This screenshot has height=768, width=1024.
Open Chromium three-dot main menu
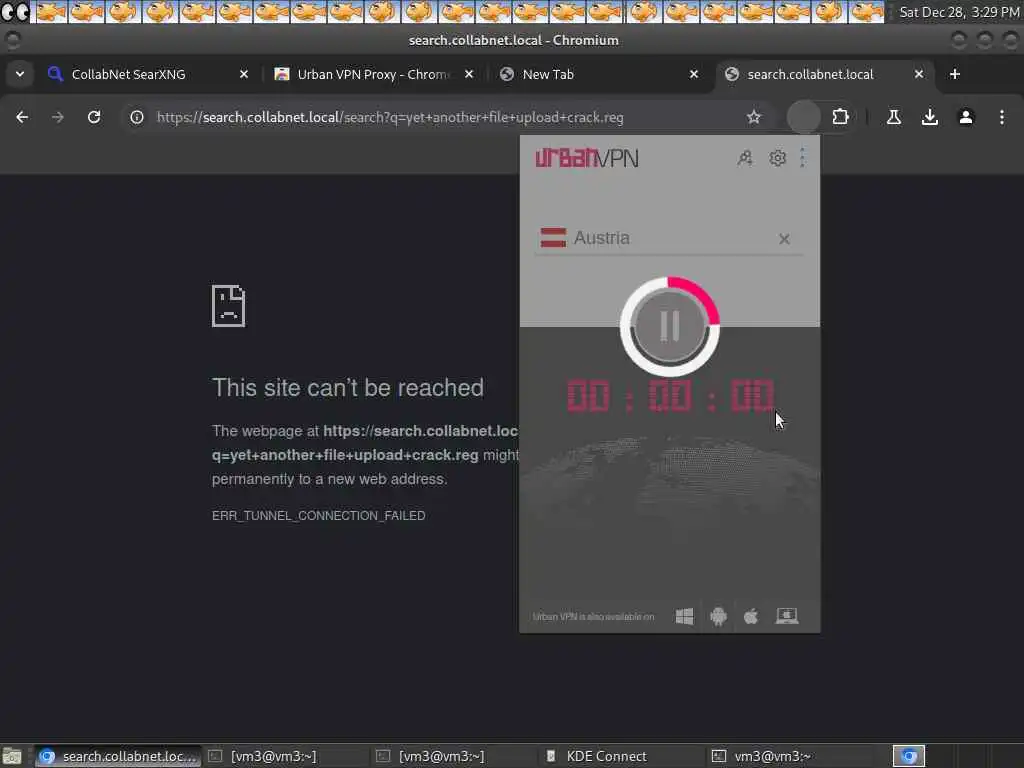click(x=1002, y=117)
